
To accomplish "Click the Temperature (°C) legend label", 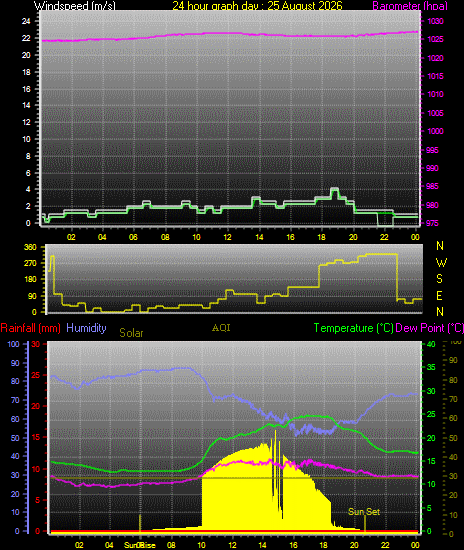I will point(354,328).
